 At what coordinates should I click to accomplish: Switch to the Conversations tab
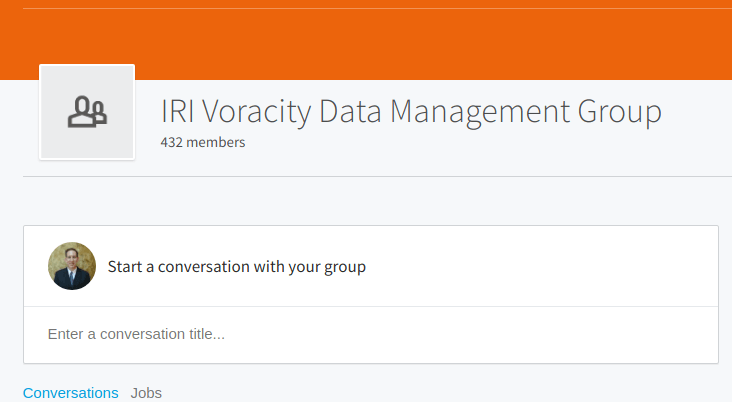(70, 393)
